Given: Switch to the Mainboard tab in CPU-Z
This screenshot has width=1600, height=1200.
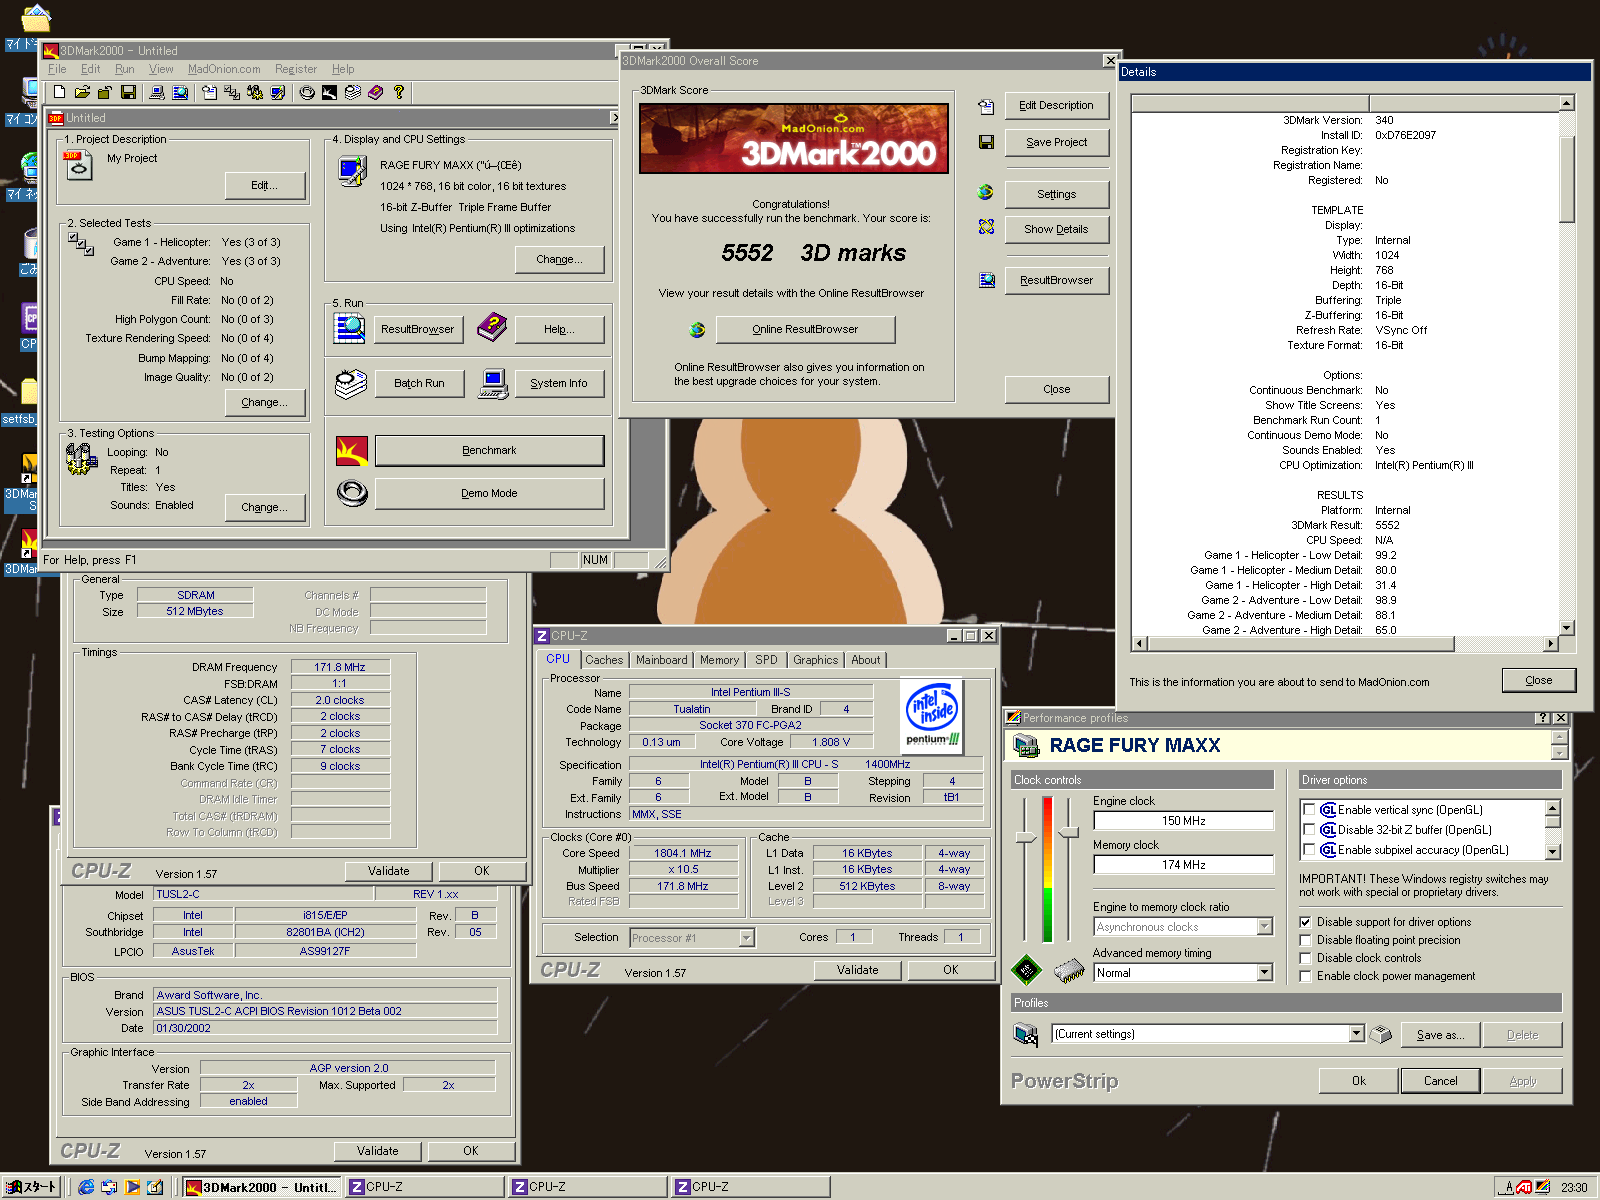Looking at the screenshot, I should point(661,660).
